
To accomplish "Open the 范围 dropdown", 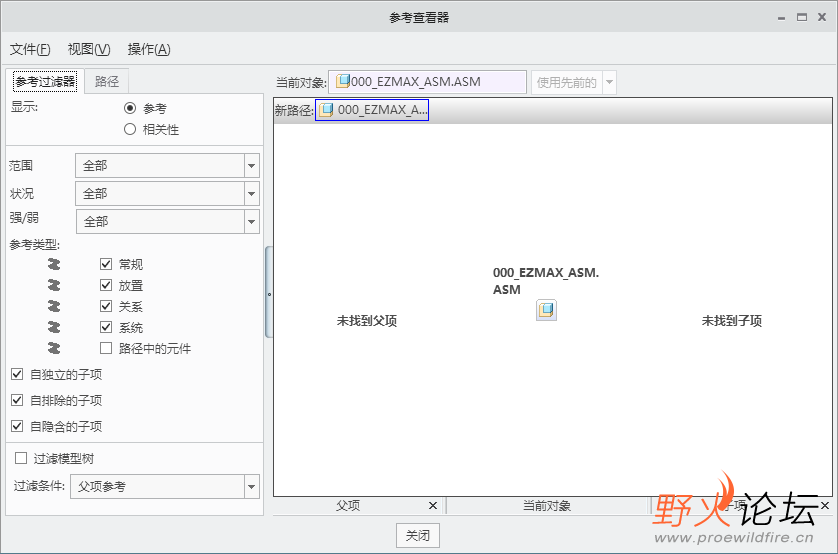I will [x=167, y=166].
